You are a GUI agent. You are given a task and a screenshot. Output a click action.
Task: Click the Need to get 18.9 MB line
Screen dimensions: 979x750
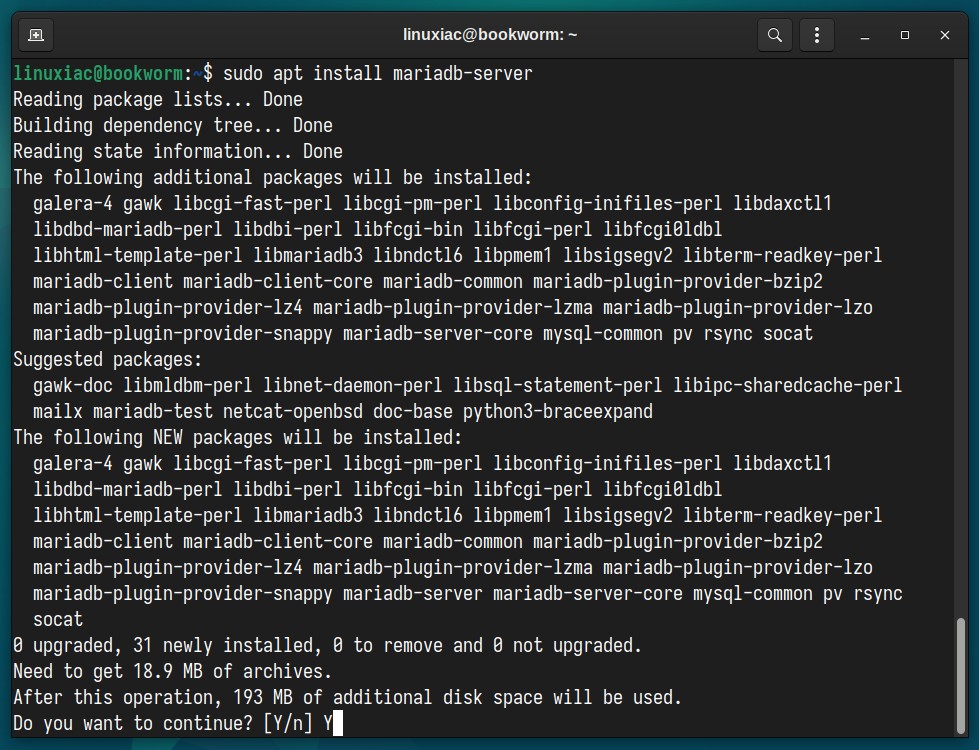pyautogui.click(x=172, y=671)
